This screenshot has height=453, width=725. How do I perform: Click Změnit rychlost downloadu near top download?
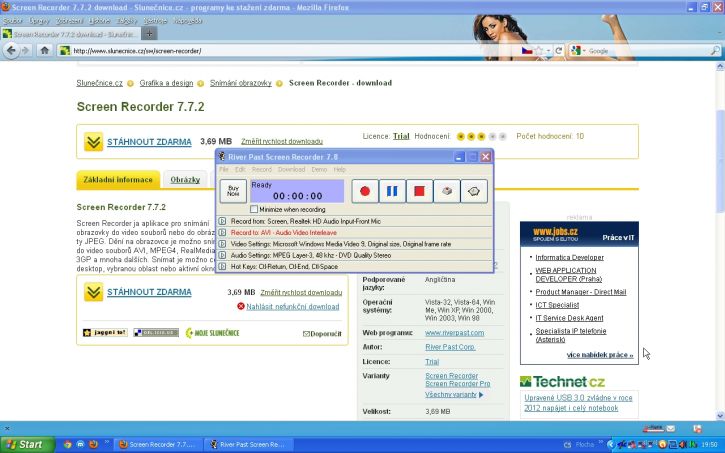pyautogui.click(x=282, y=141)
